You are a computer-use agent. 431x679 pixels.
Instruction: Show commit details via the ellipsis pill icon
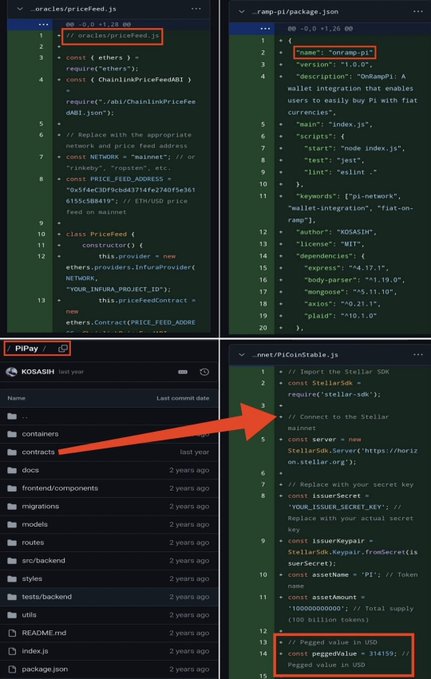coord(183,372)
